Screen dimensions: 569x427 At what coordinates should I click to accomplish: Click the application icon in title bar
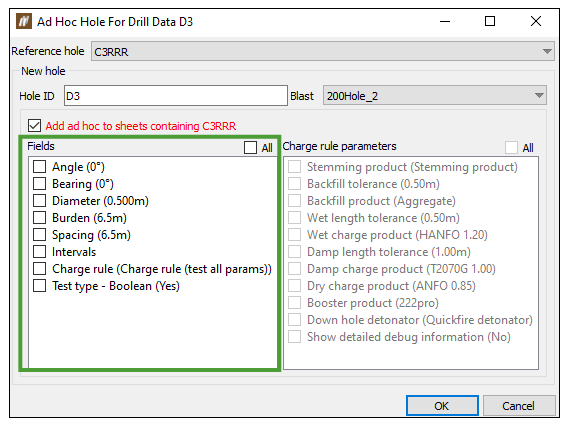pyautogui.click(x=24, y=21)
